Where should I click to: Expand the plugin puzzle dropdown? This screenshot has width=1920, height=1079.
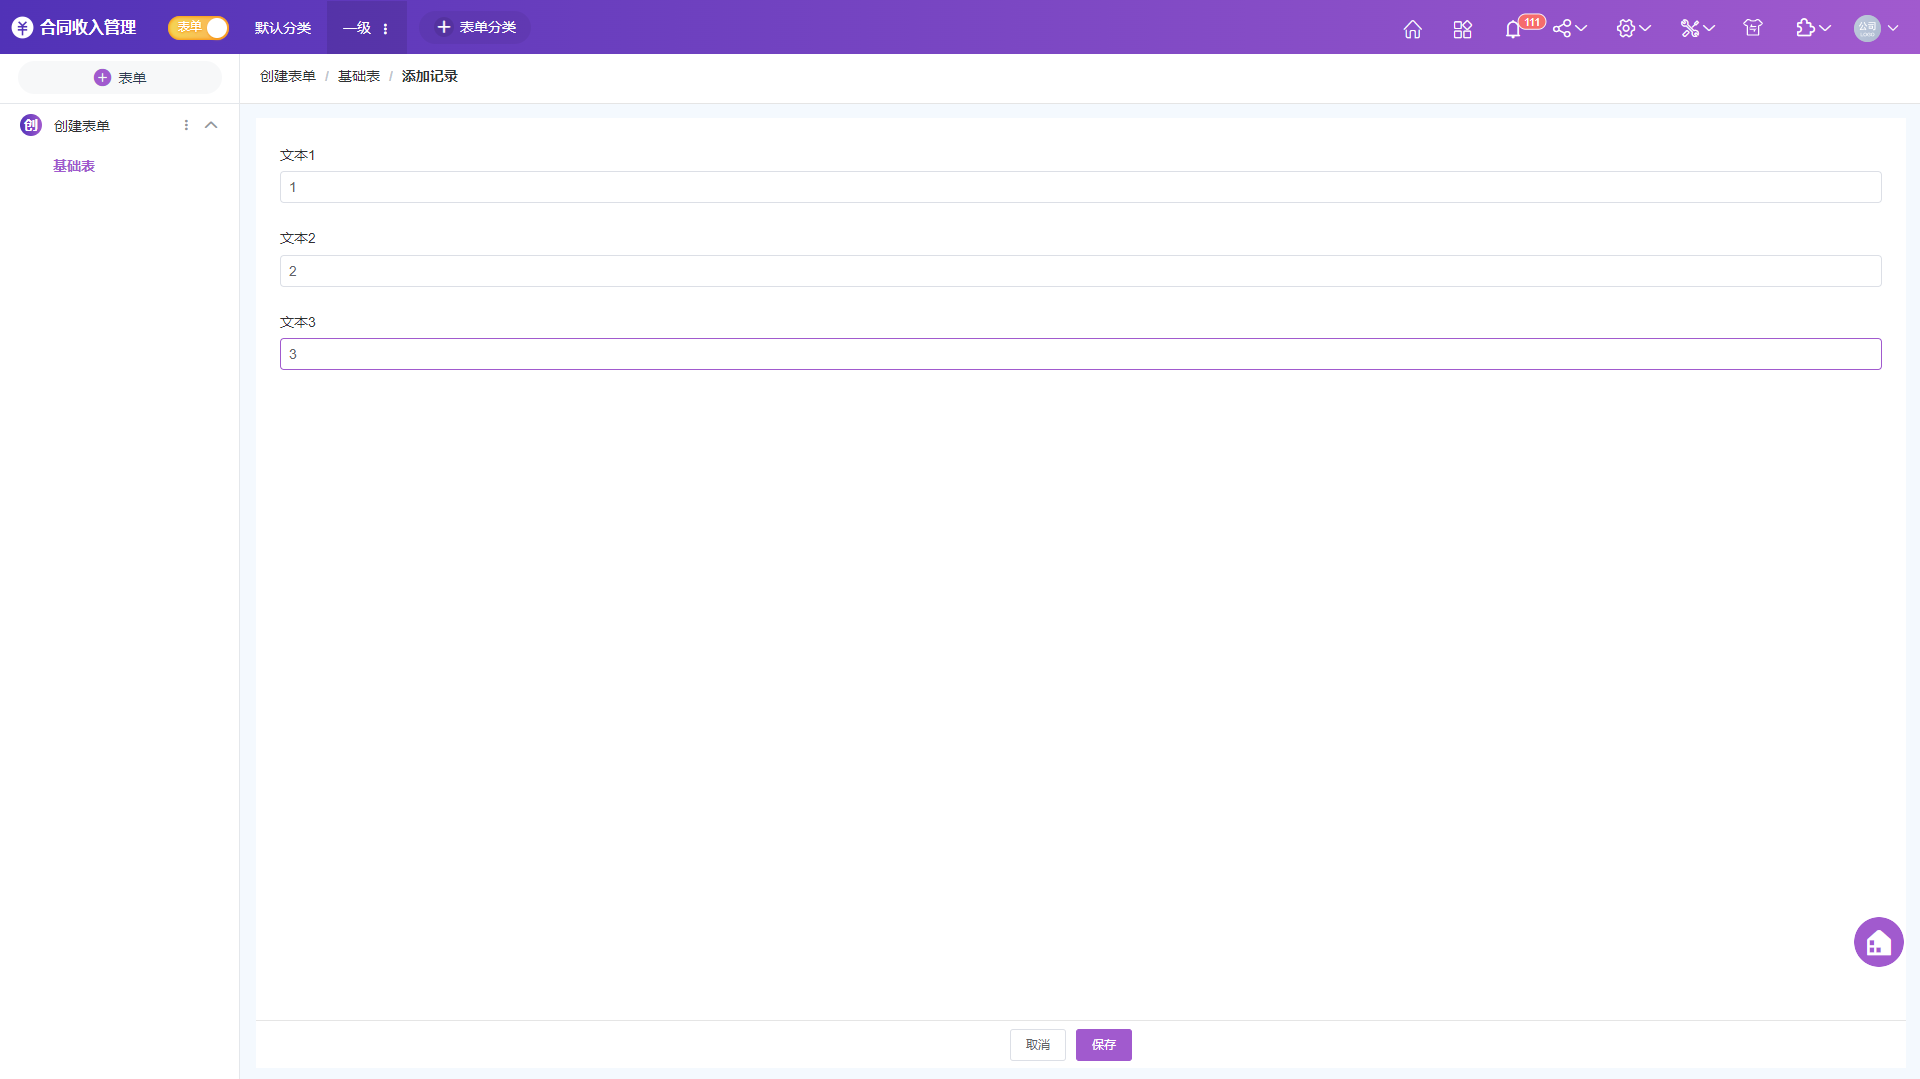[1812, 28]
